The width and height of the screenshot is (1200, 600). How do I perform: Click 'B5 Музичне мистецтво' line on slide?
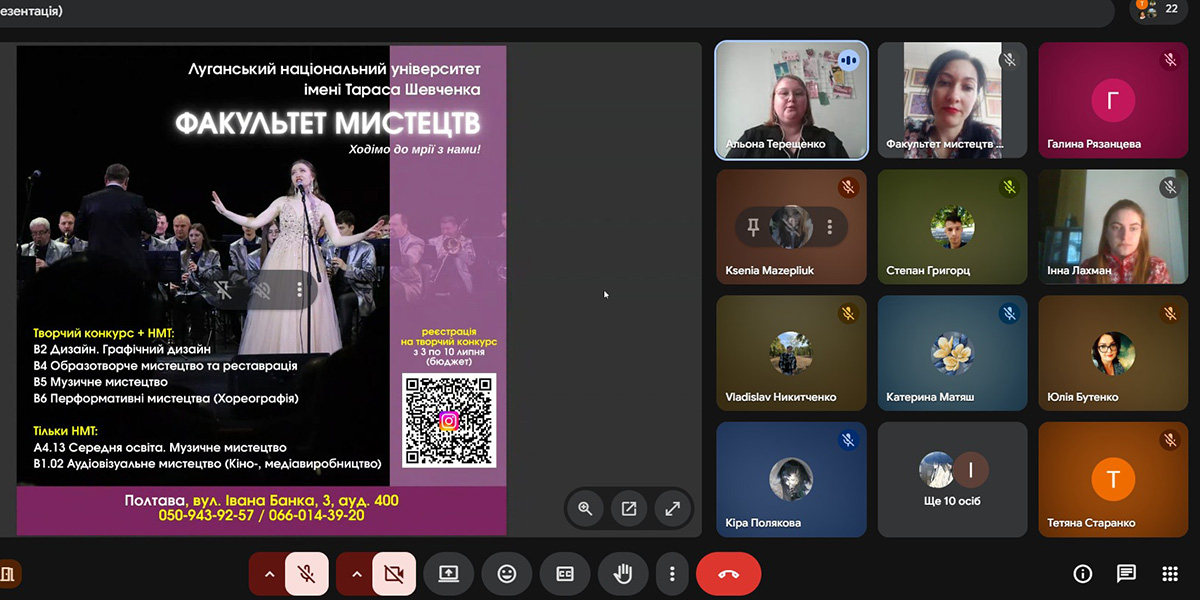(100, 382)
